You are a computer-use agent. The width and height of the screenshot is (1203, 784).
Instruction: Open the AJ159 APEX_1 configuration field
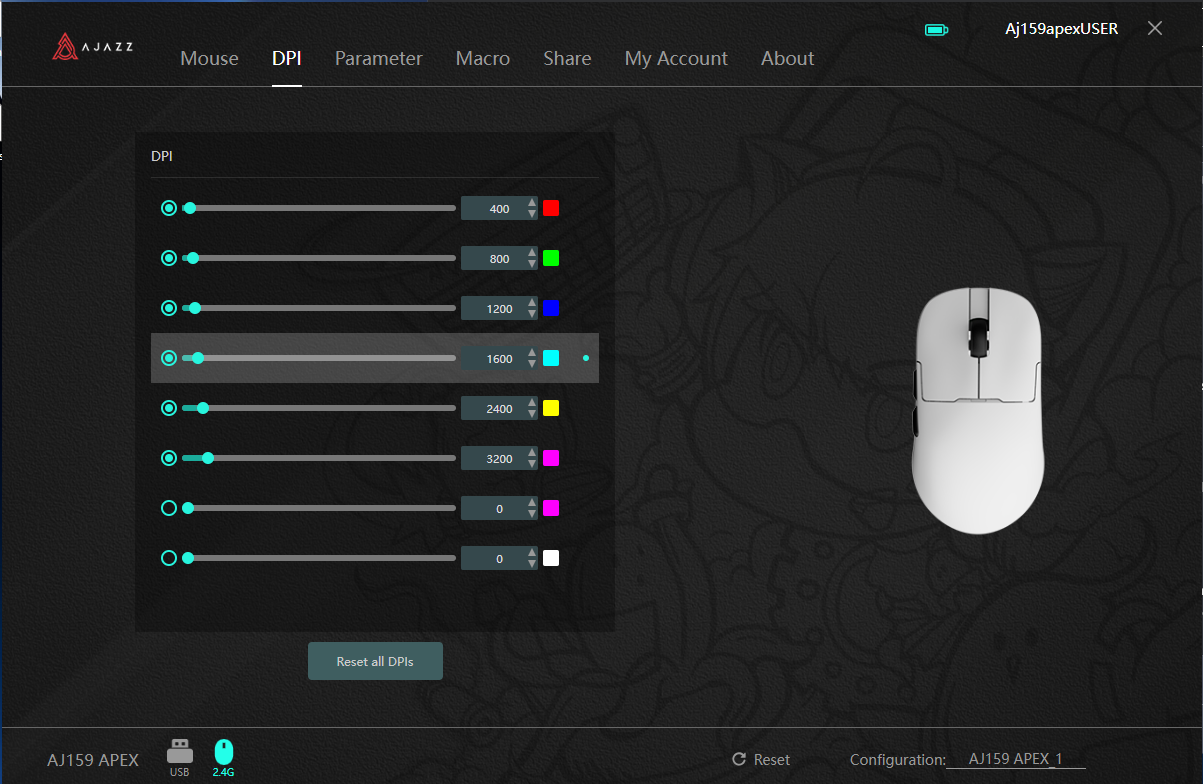pos(1016,759)
